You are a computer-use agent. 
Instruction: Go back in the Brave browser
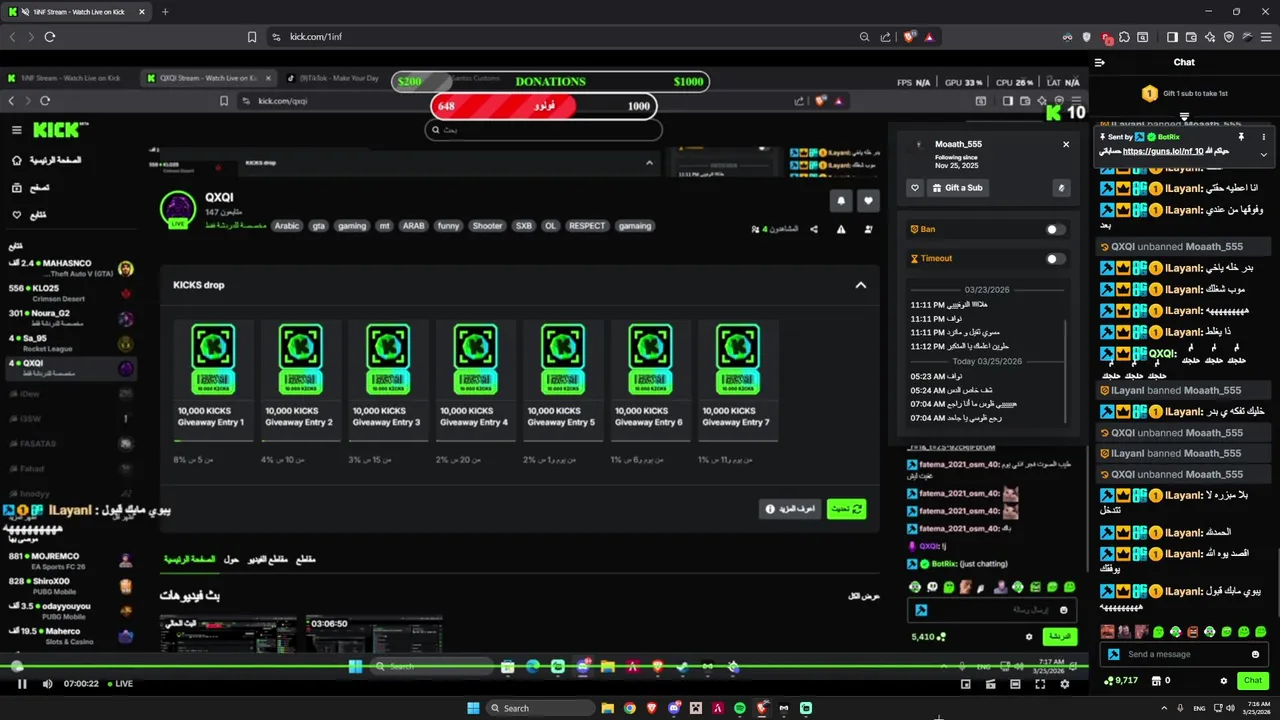pyautogui.click(x=11, y=36)
